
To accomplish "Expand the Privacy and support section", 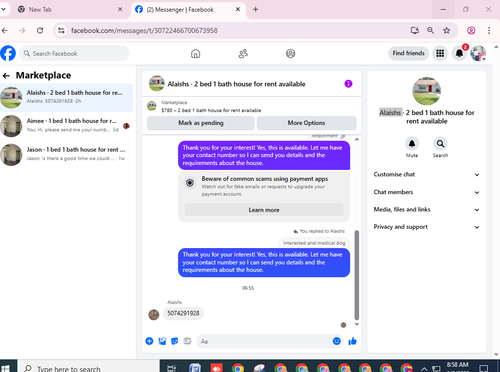I will (426, 227).
